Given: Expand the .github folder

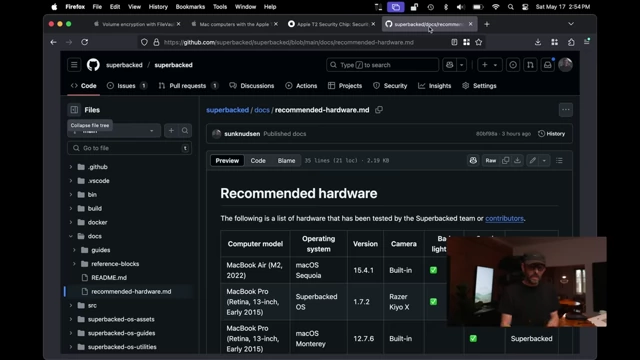Looking at the screenshot, I should (71, 167).
